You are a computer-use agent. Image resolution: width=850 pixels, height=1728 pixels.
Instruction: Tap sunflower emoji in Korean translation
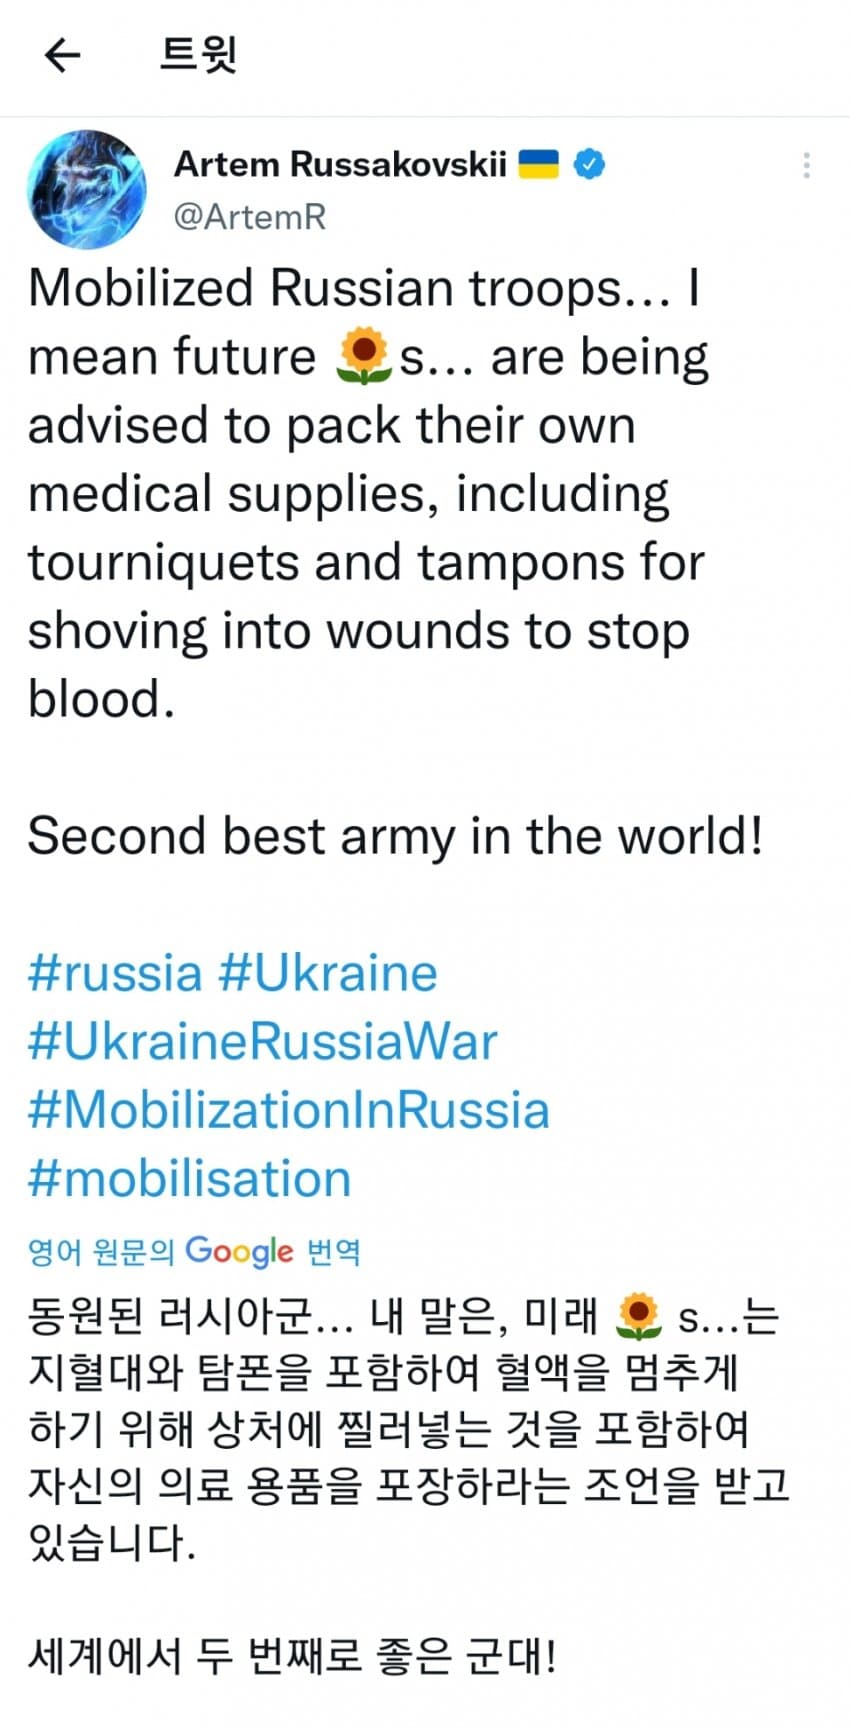click(x=638, y=1317)
